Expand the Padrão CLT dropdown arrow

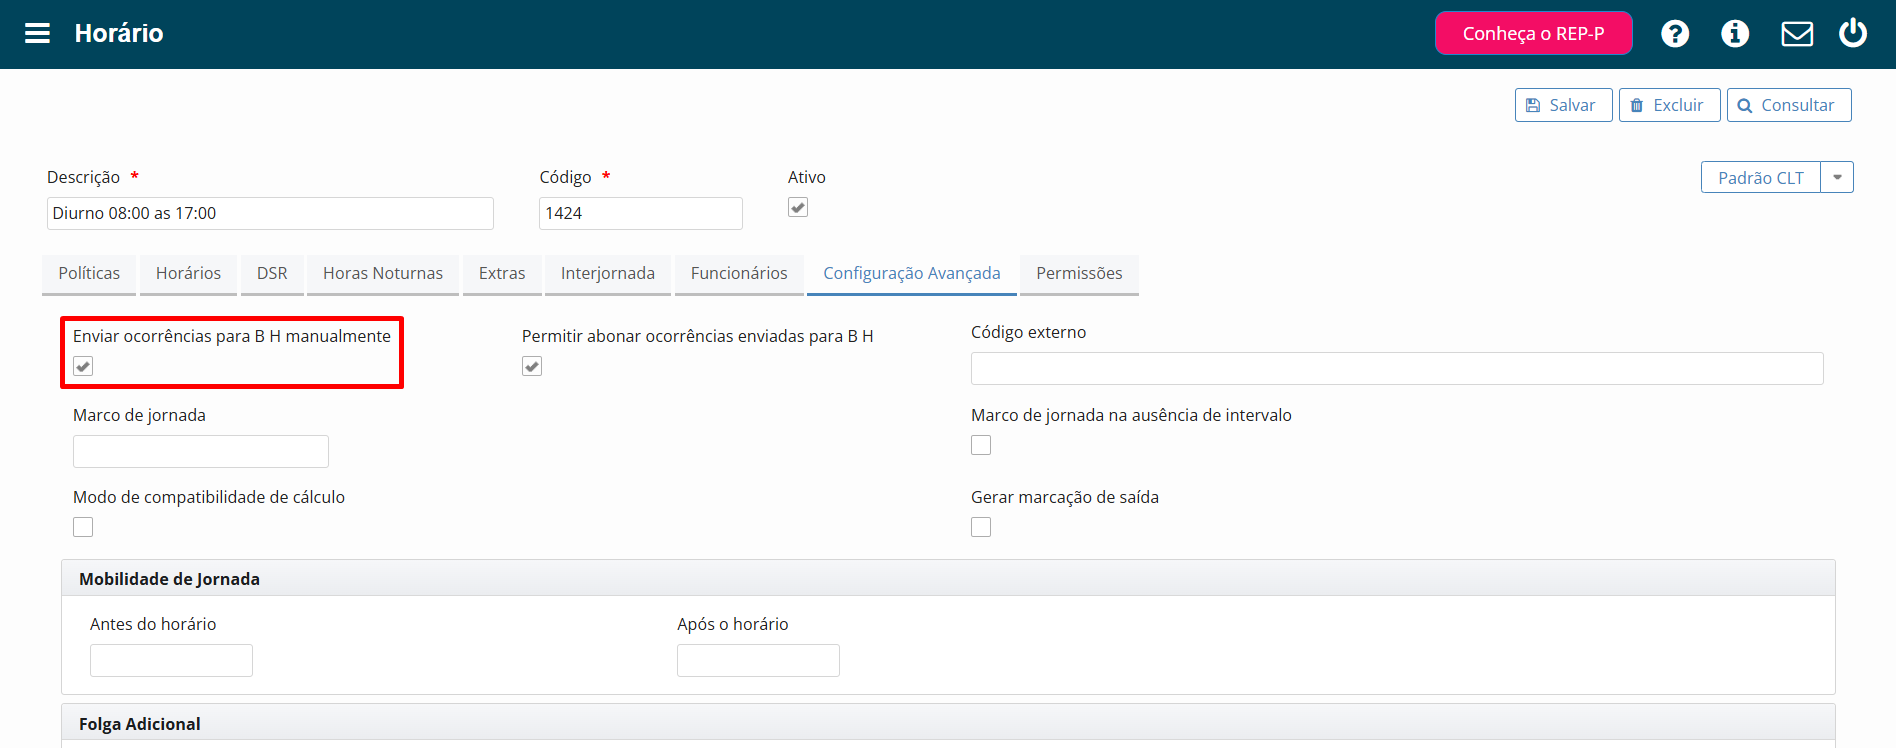point(1837,177)
